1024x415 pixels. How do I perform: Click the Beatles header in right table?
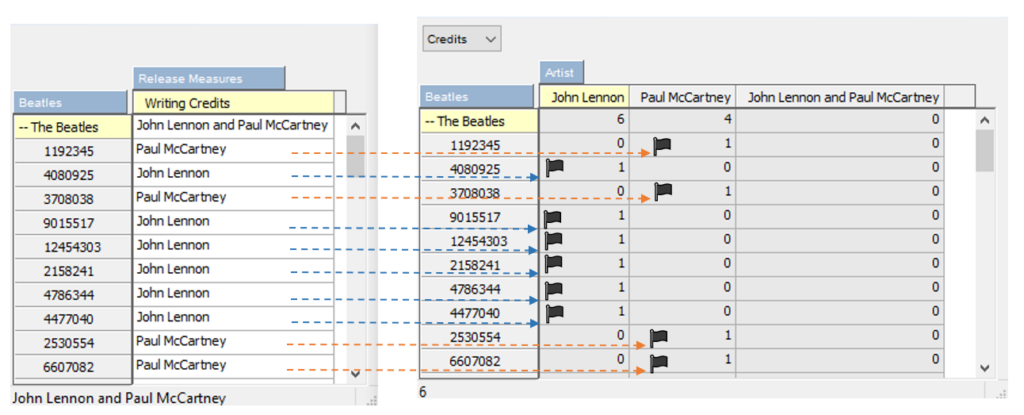(478, 97)
